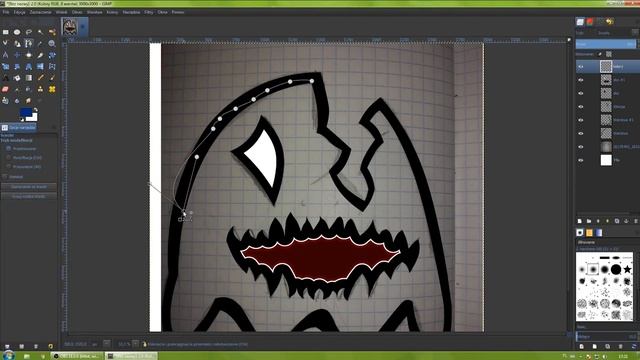Screen dimensions: 640x360
Task: Delete layer trash button below layers list
Action: tap(636, 221)
